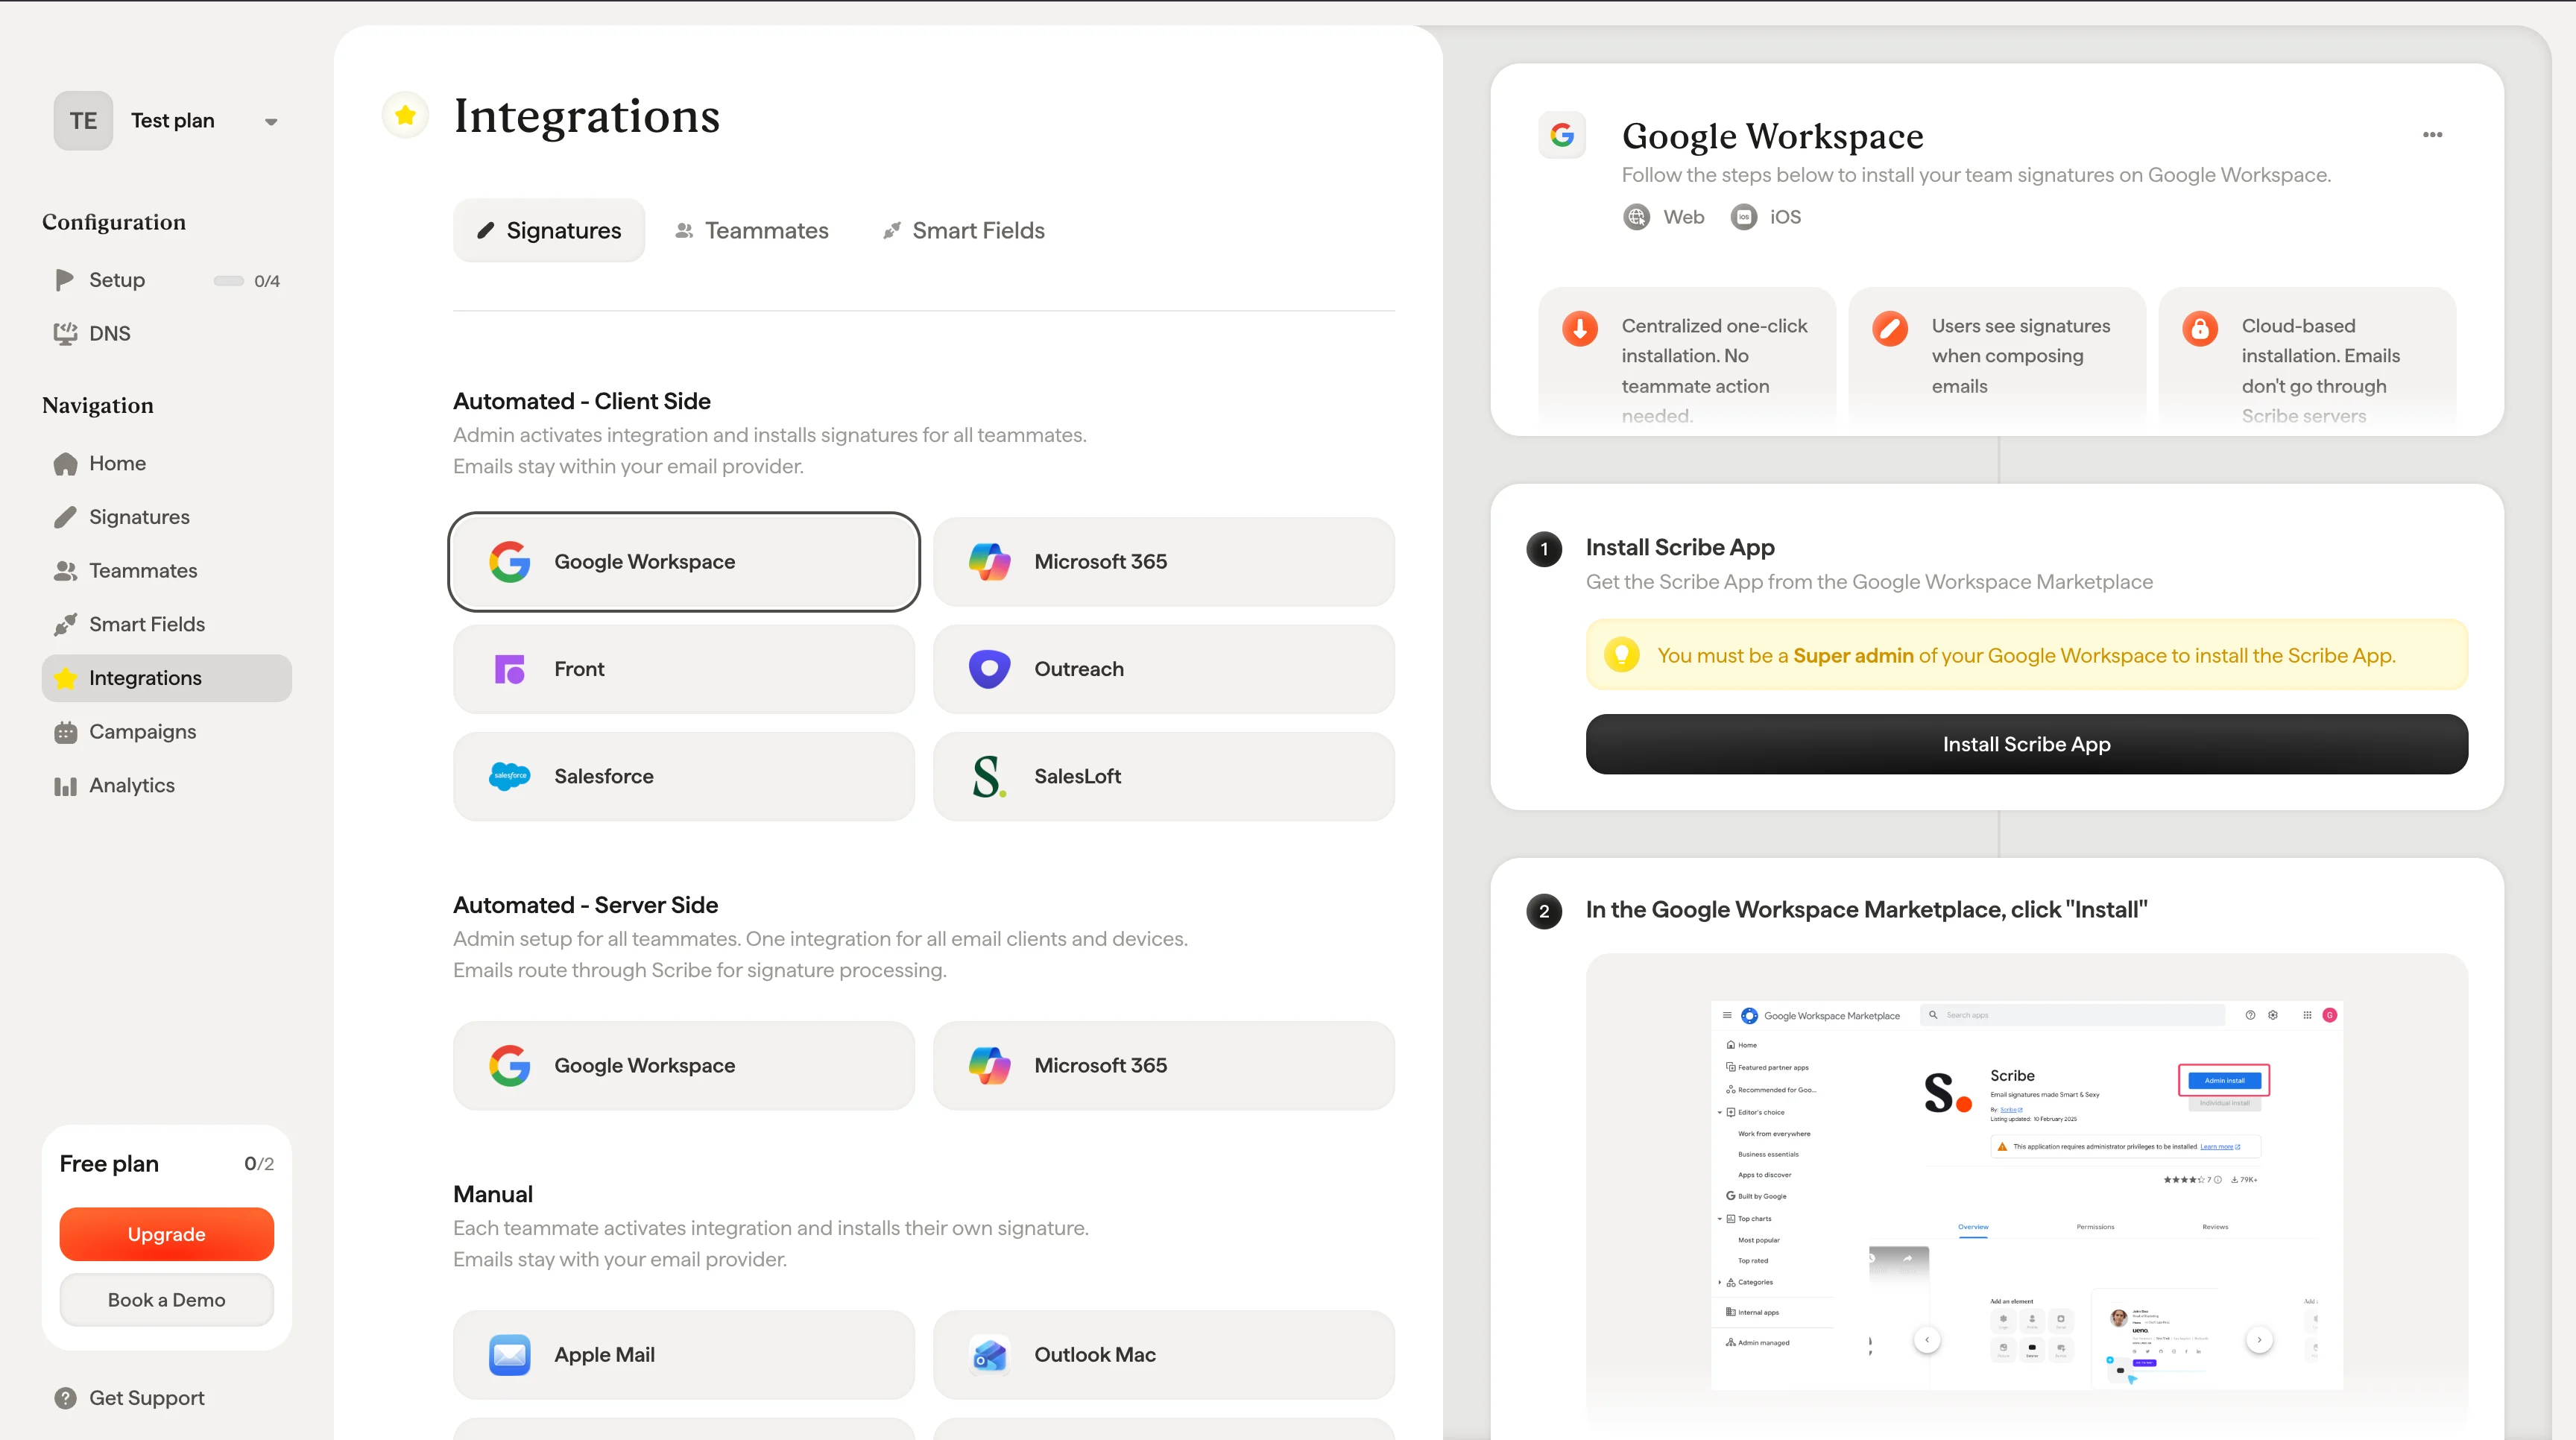
Task: Click the Analytics bar chart icon
Action: click(x=65, y=787)
